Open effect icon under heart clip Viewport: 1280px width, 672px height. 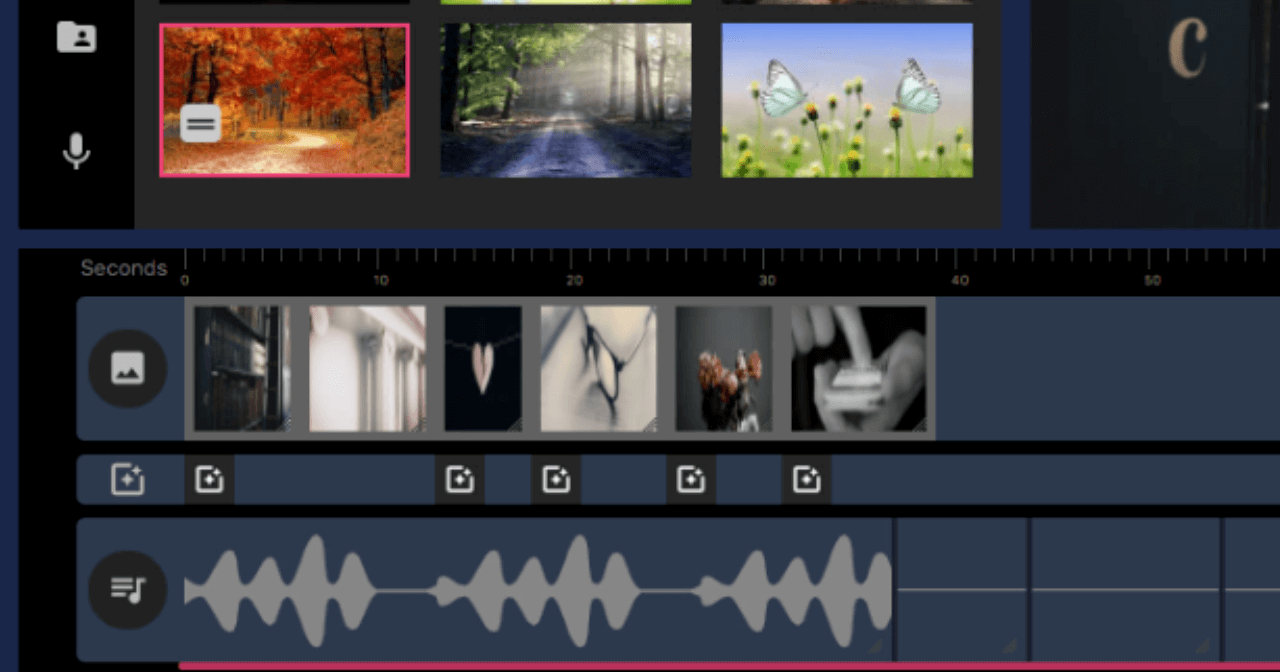tap(460, 480)
